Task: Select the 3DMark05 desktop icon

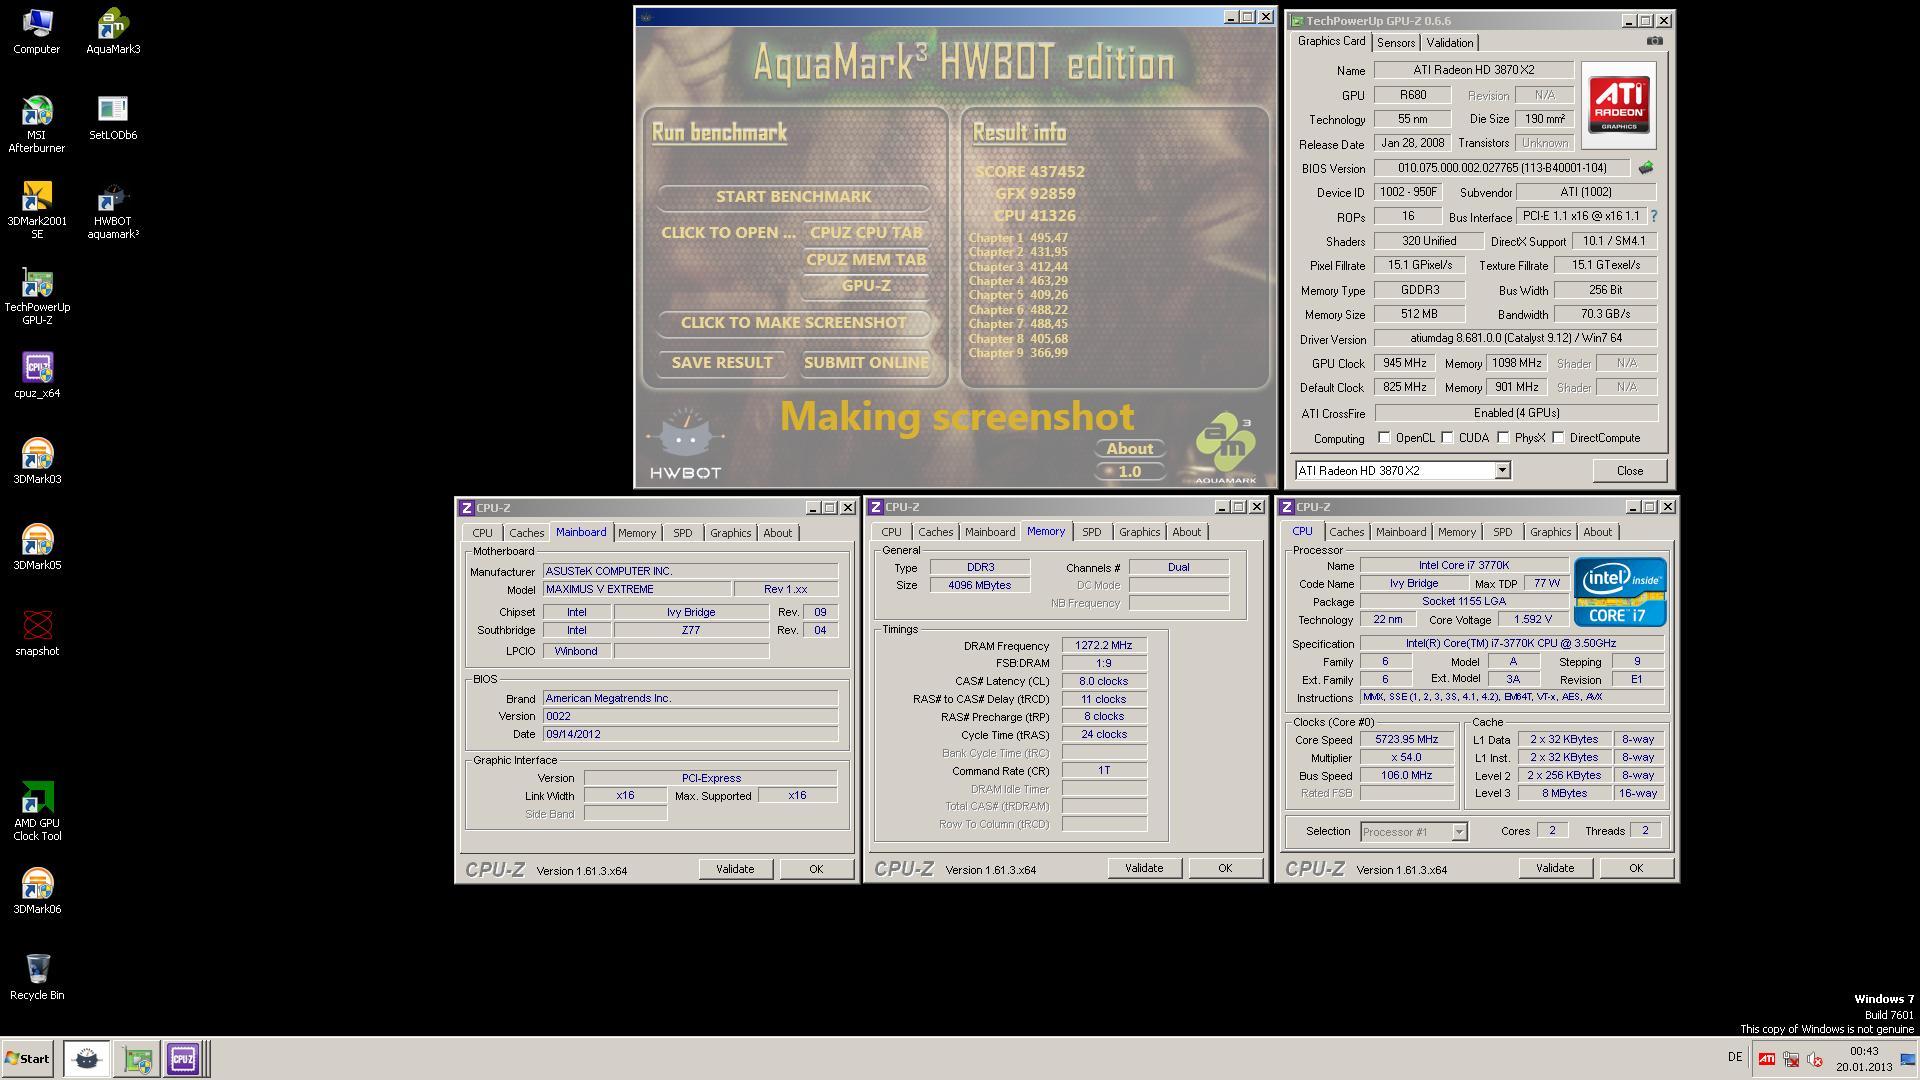Action: (x=37, y=547)
